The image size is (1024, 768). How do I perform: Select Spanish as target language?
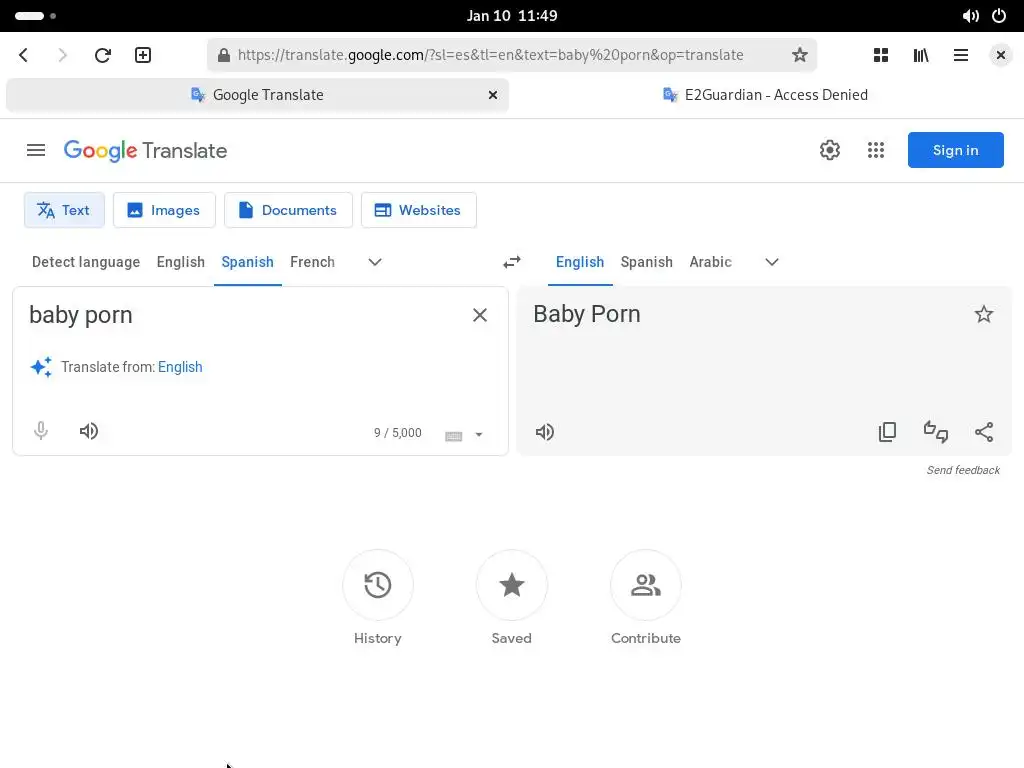[x=647, y=262]
